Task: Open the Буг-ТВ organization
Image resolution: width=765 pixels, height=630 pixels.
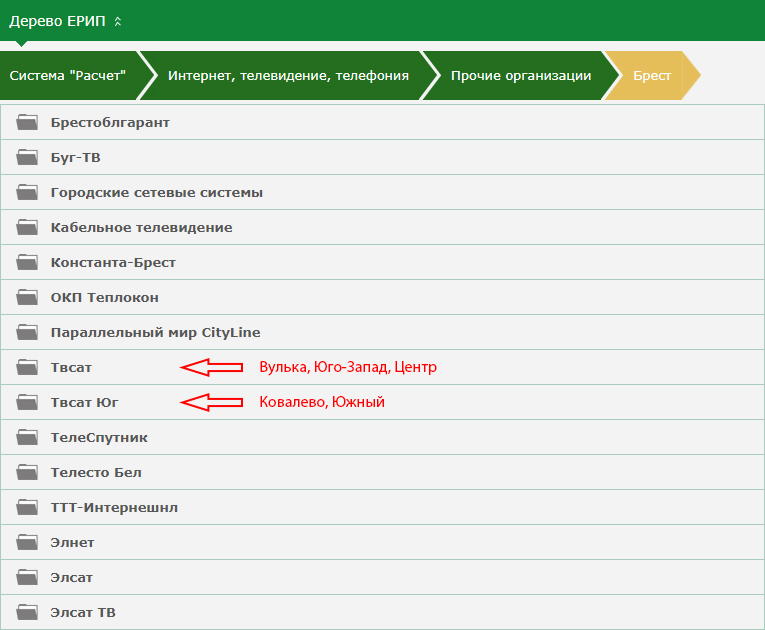Action: pos(76,158)
